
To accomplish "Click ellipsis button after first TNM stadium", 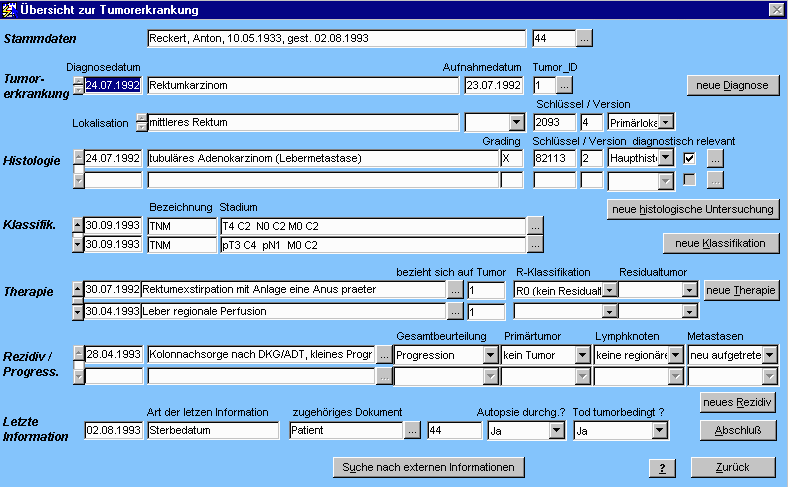I will coord(535,225).
